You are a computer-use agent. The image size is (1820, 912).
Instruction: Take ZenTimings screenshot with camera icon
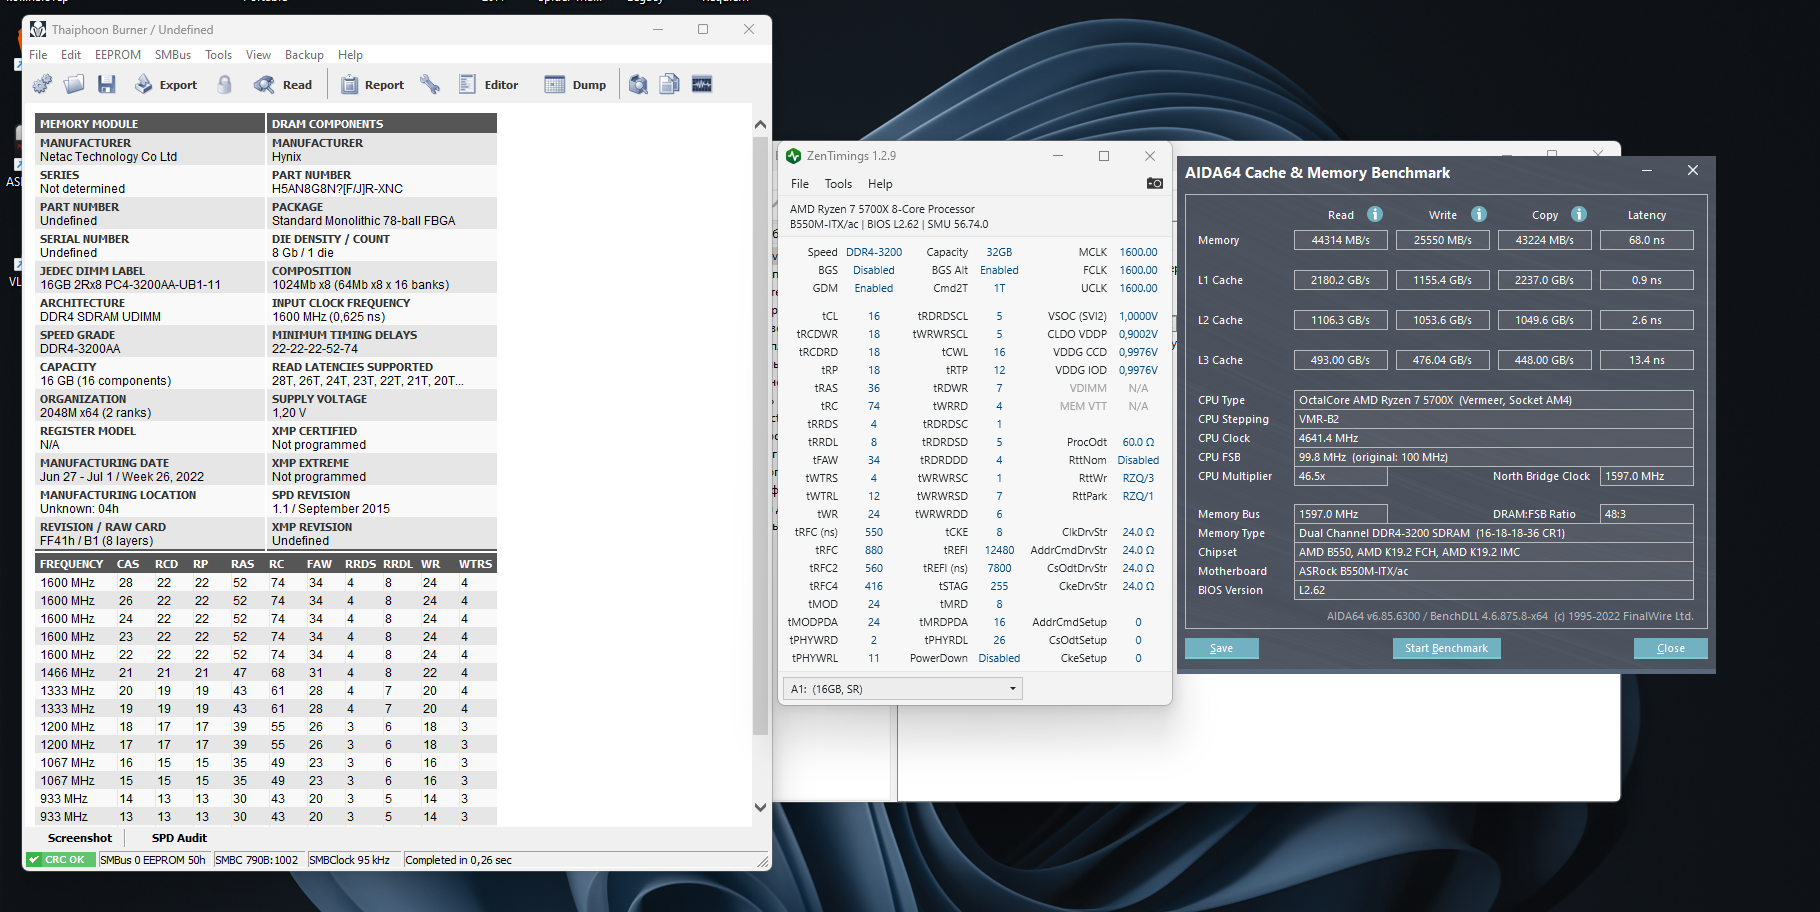[x=1155, y=184]
